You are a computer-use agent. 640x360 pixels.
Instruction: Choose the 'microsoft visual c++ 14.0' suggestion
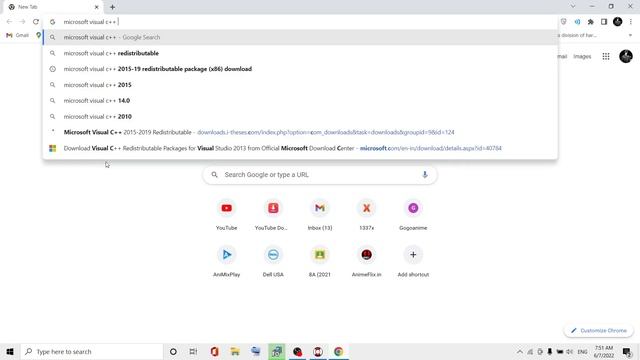(x=300, y=100)
